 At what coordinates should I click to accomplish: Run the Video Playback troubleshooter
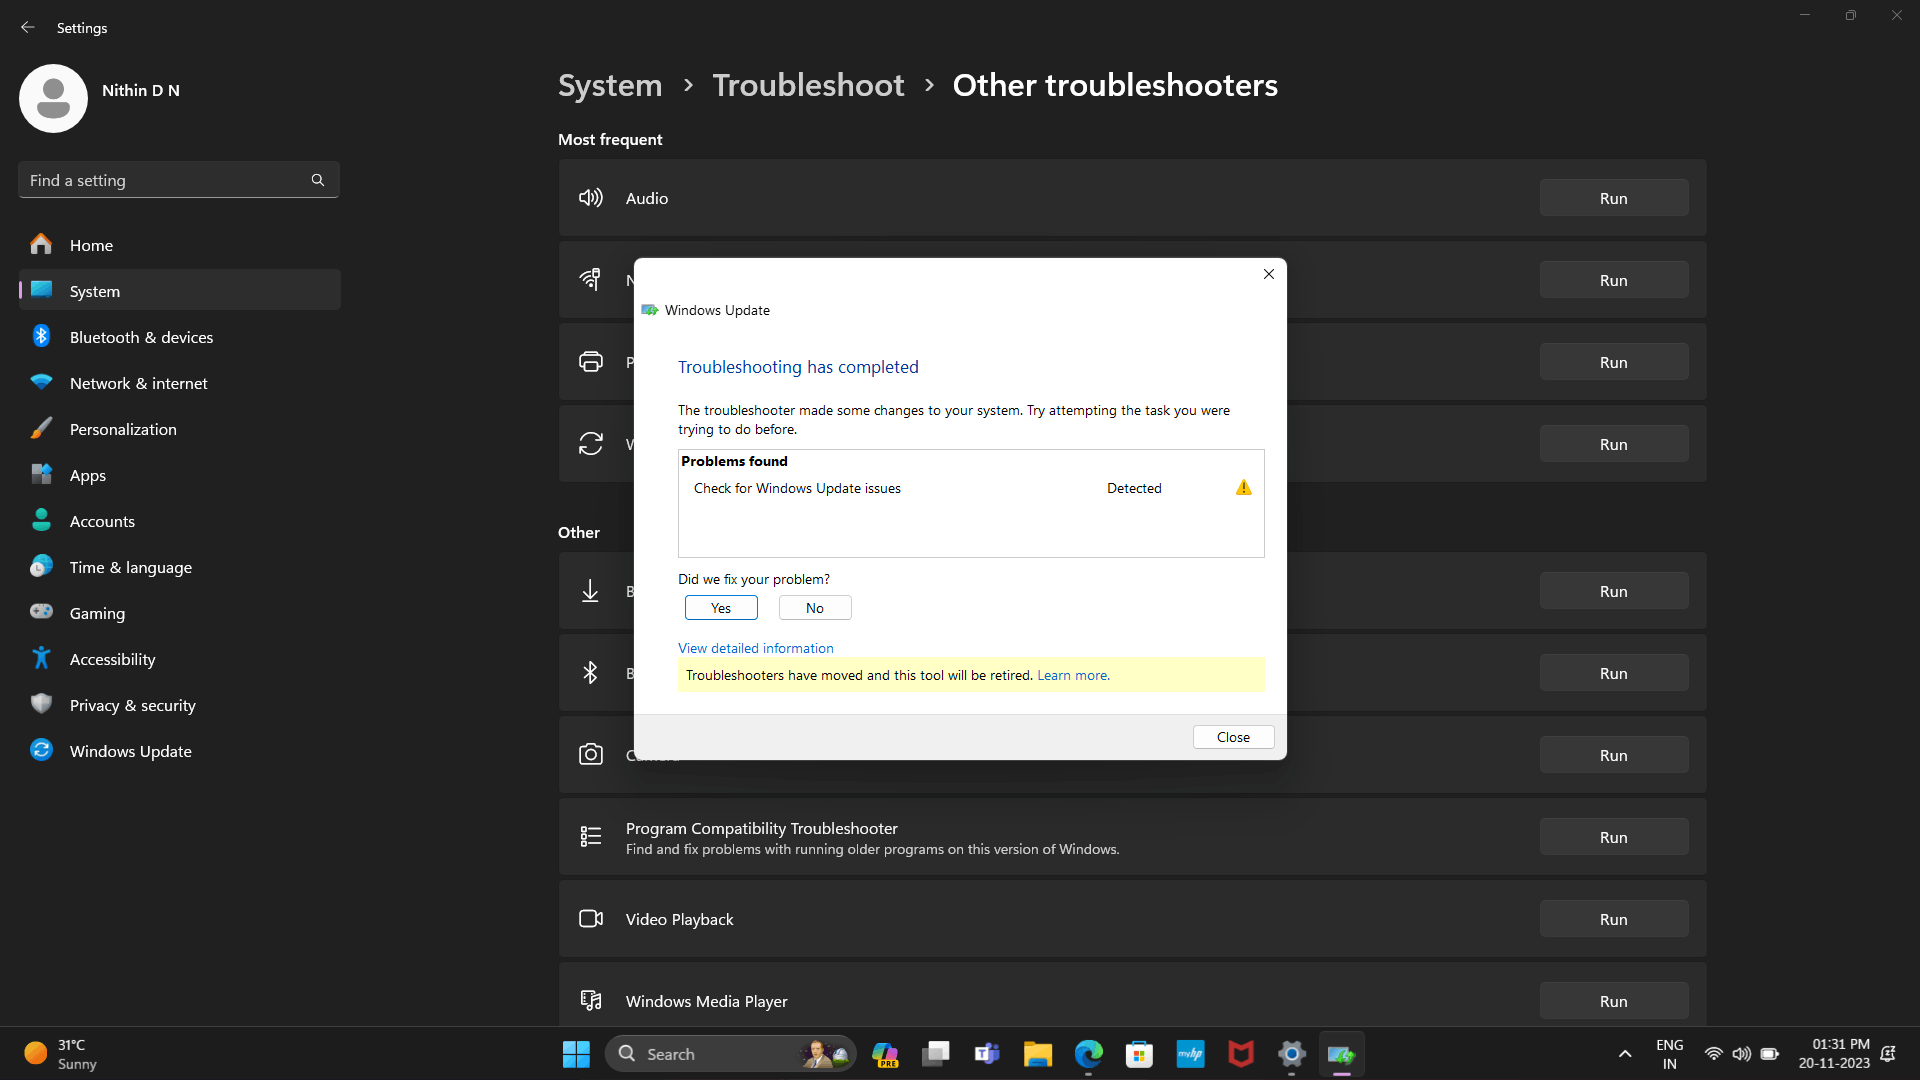(x=1613, y=919)
